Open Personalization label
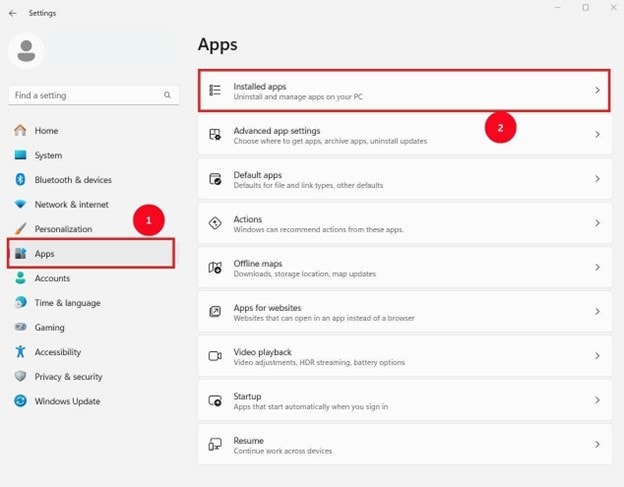Image resolution: width=624 pixels, height=487 pixels. coord(63,229)
